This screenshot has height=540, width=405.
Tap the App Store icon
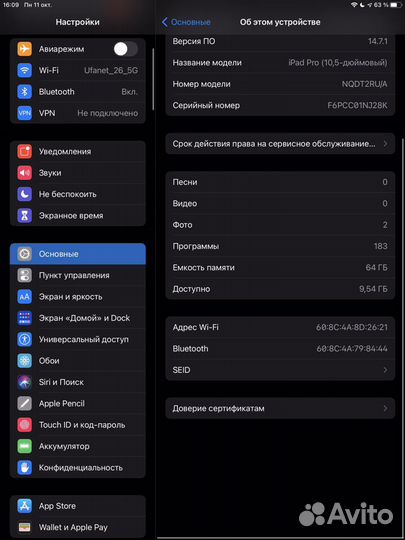[x=24, y=506]
